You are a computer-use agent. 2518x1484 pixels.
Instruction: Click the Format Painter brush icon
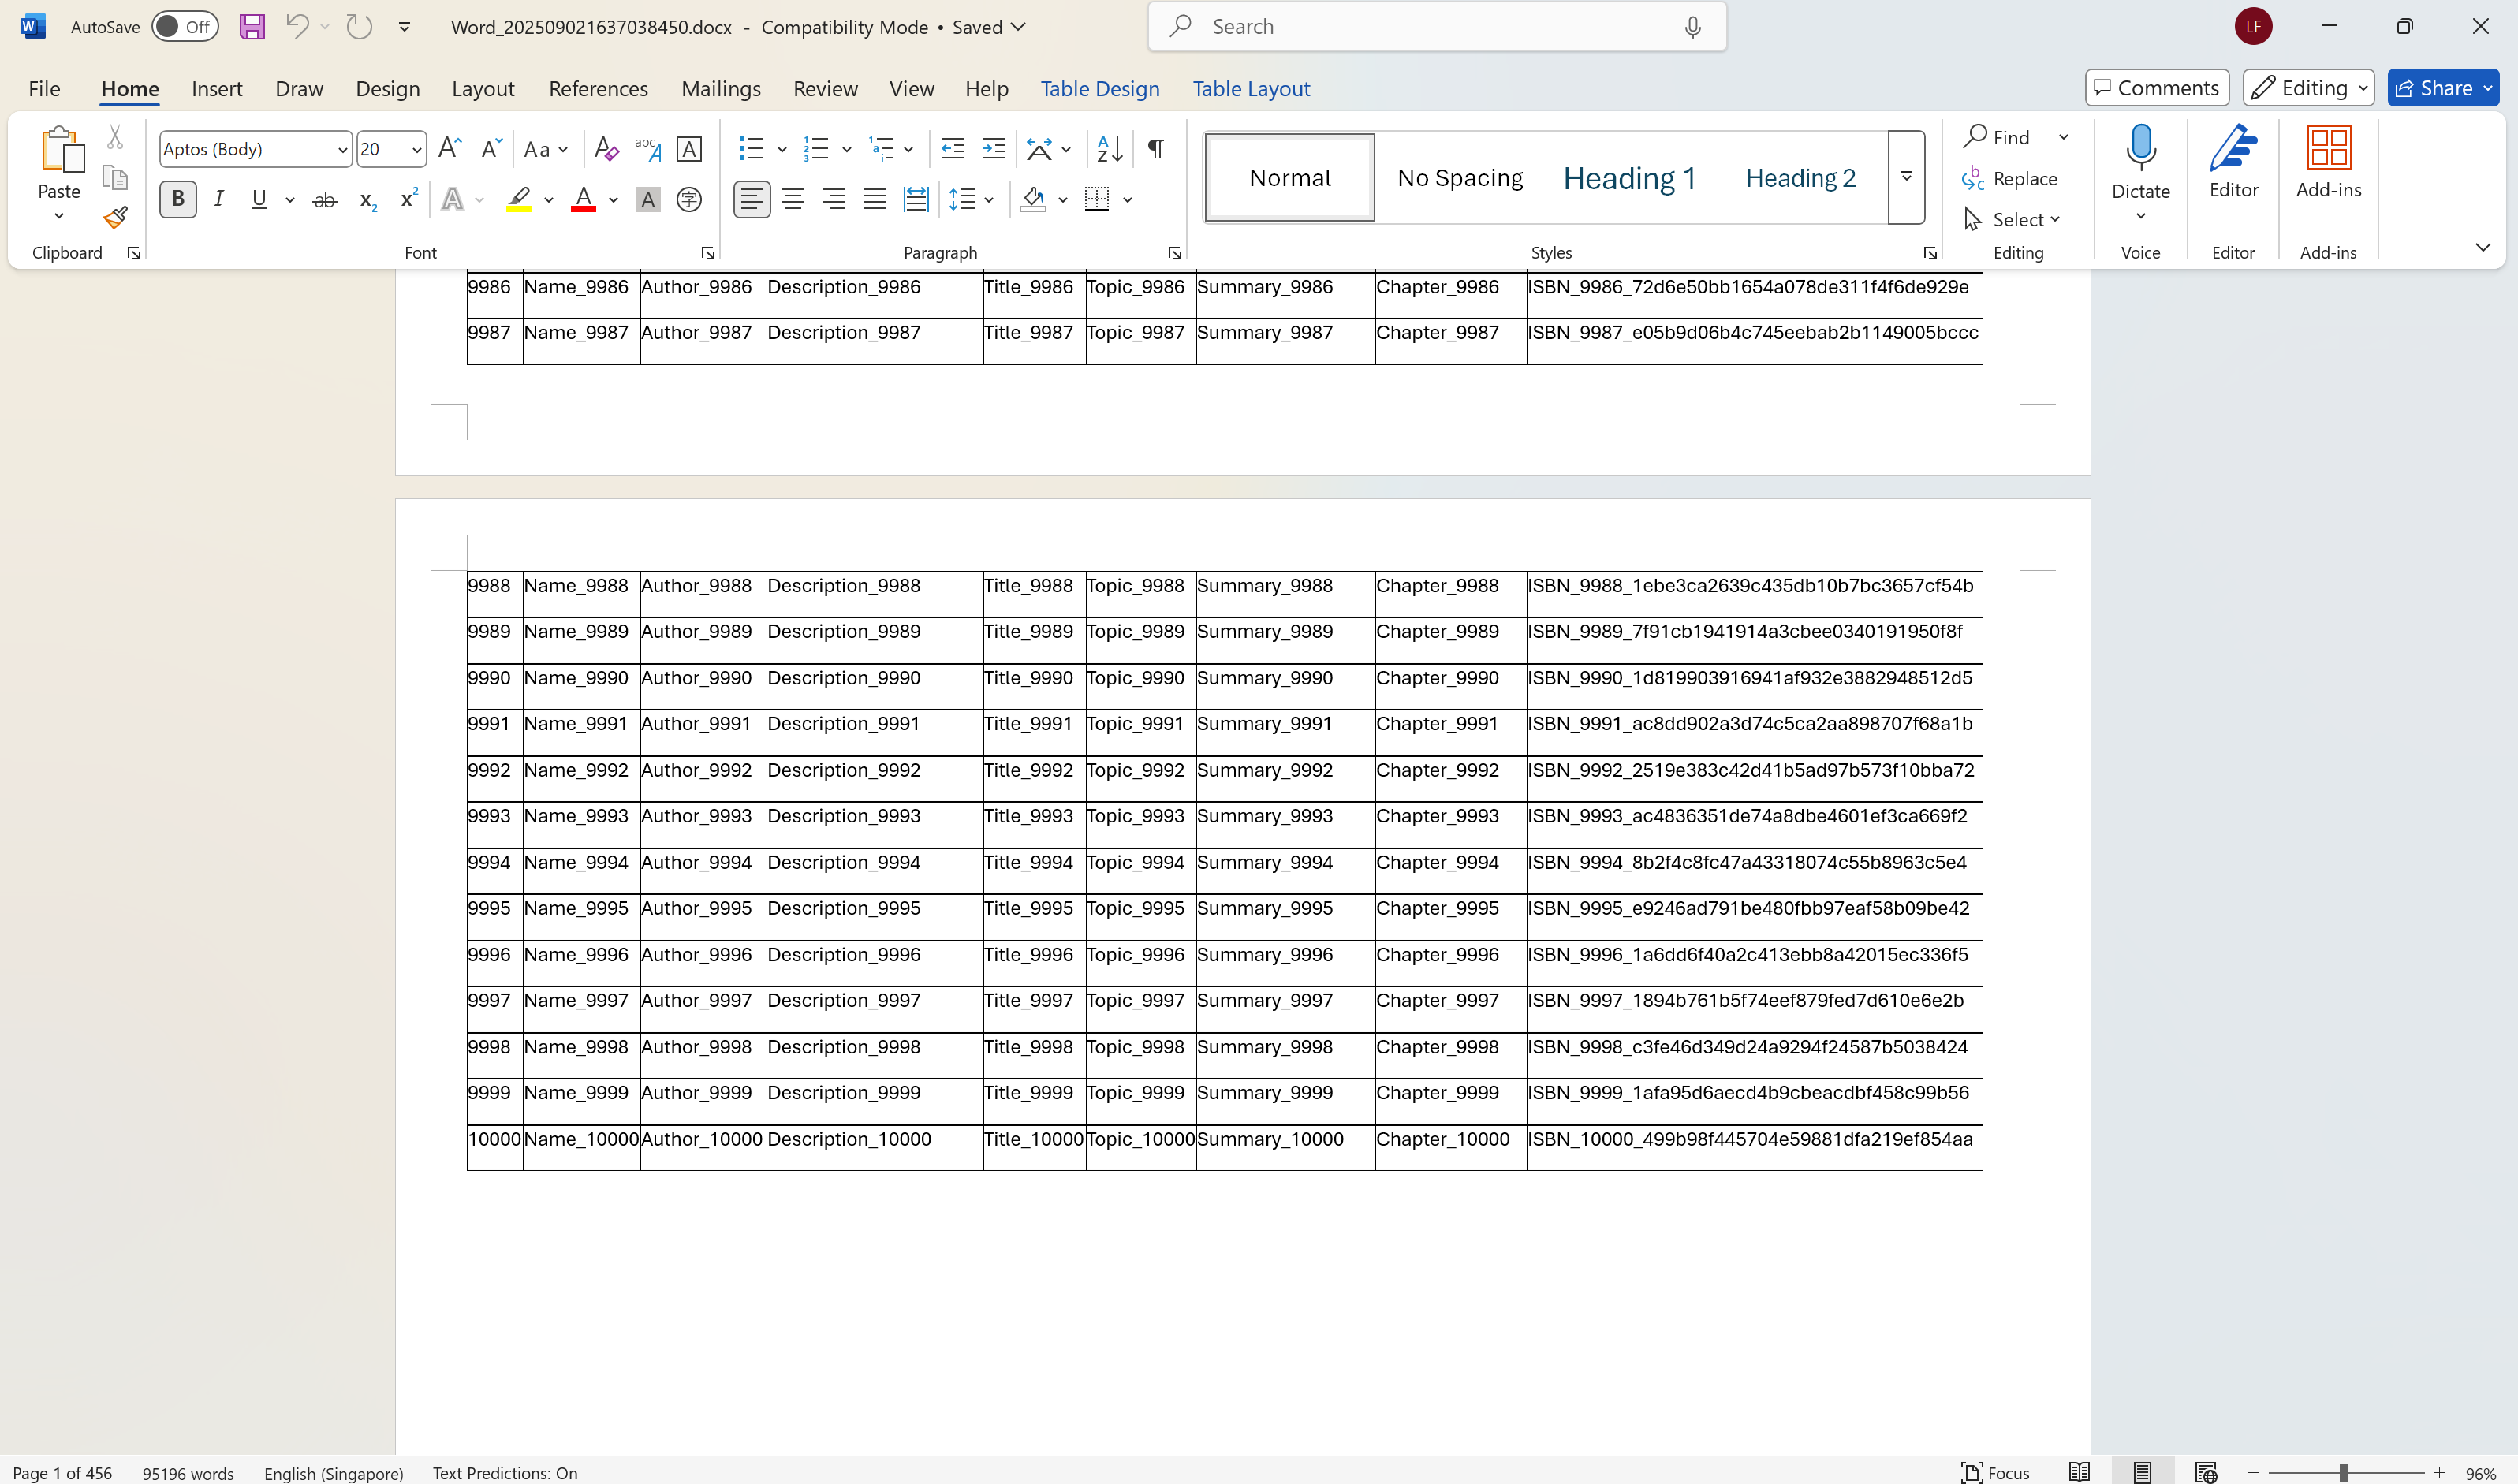115,217
